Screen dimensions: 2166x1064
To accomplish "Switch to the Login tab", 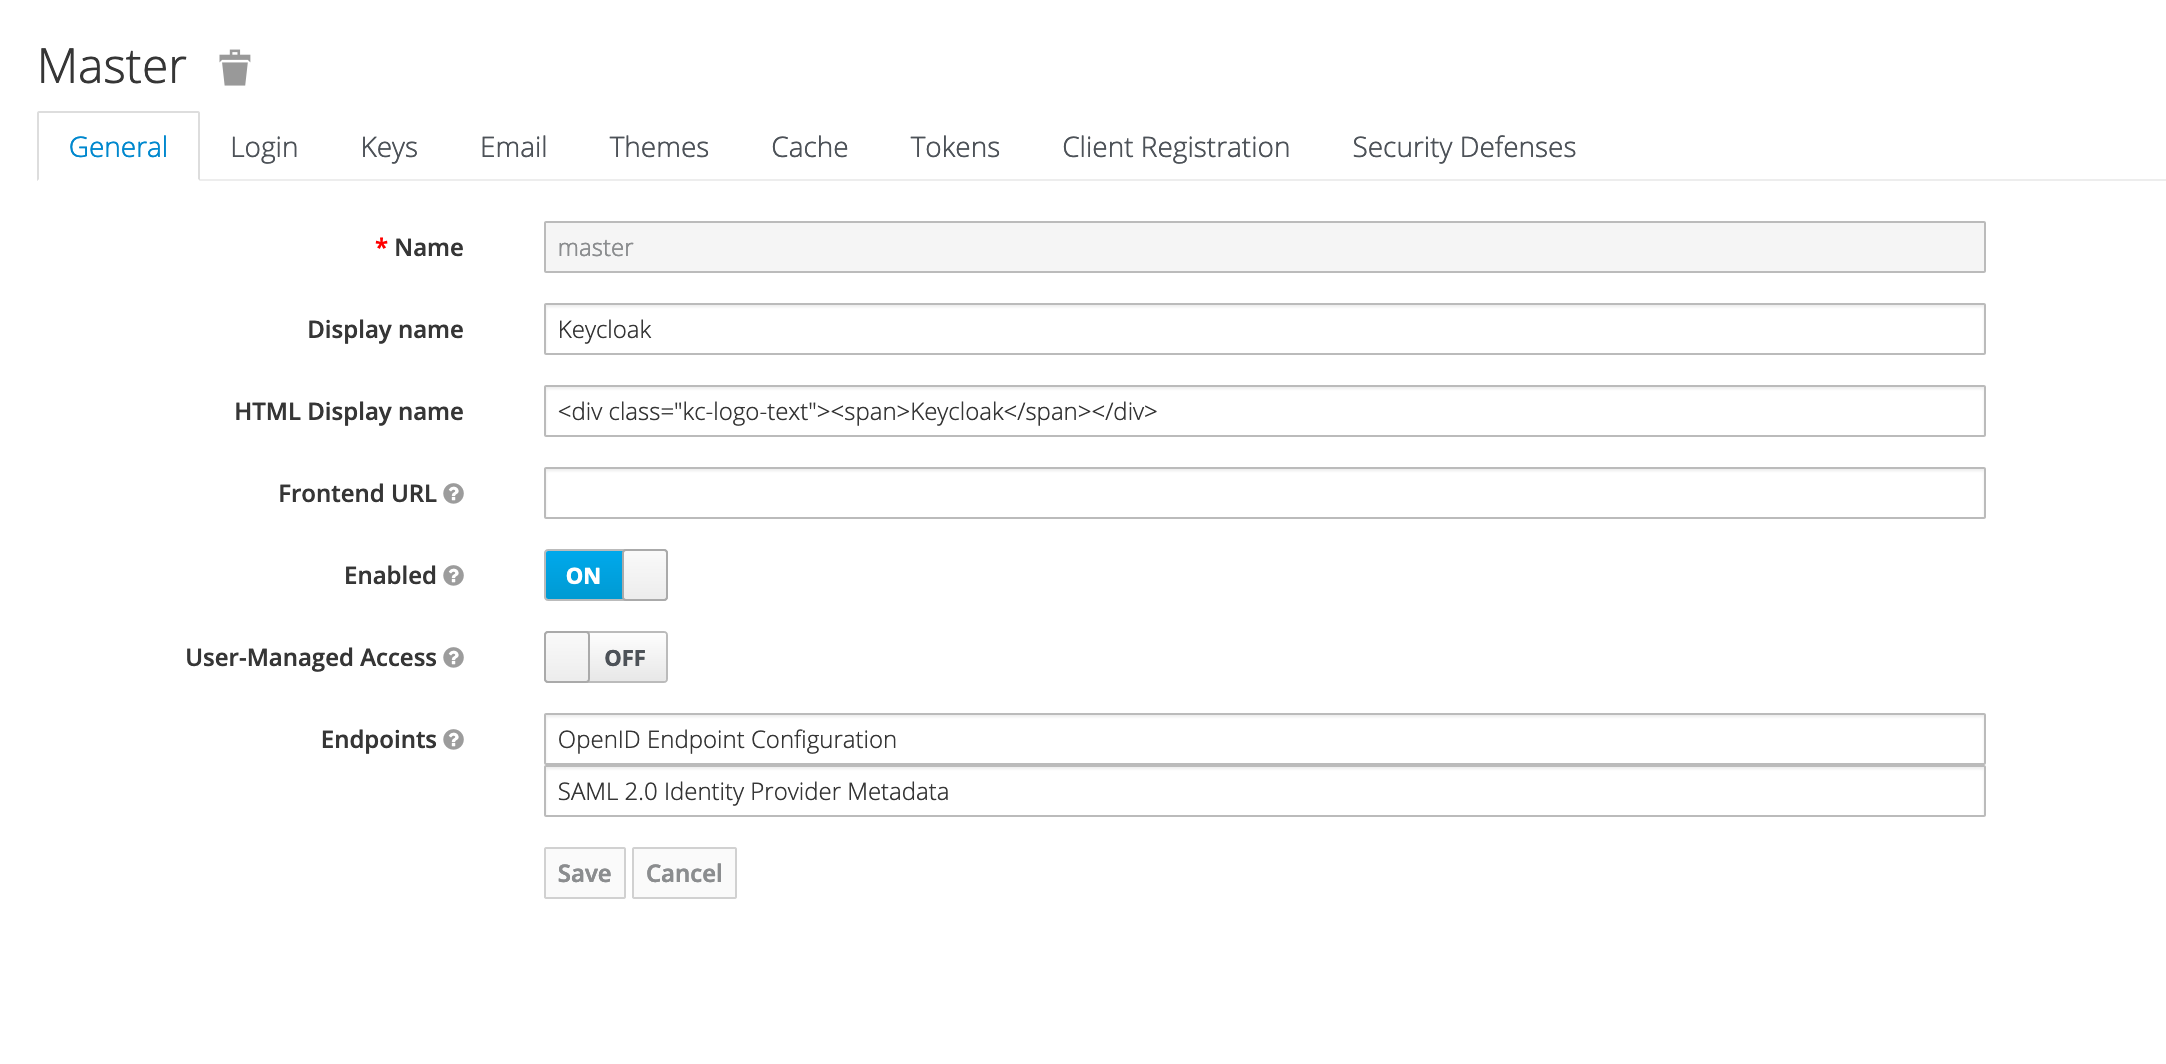I will coord(264,148).
